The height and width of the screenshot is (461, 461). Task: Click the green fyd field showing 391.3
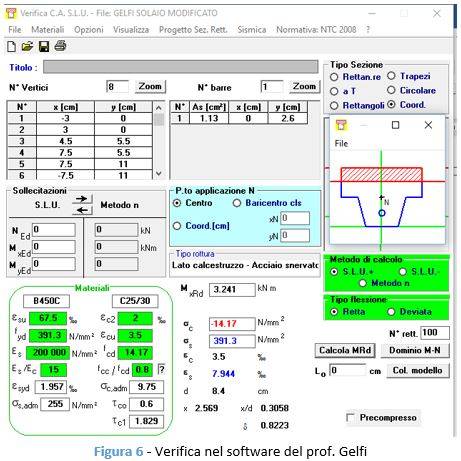(48, 335)
